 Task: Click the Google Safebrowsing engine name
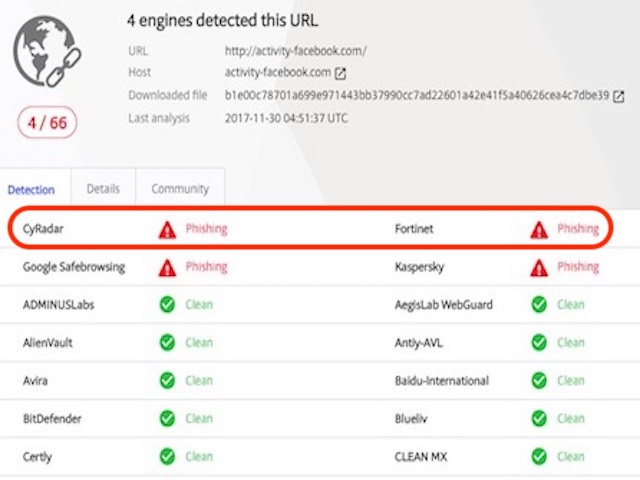pos(74,267)
